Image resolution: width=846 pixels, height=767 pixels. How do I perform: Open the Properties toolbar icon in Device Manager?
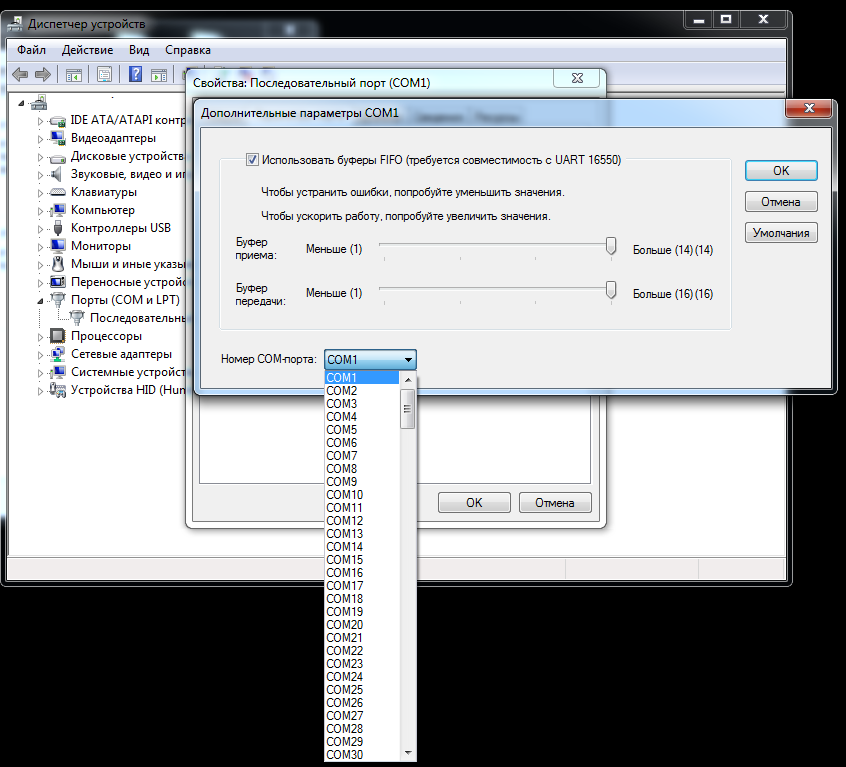[x=104, y=74]
